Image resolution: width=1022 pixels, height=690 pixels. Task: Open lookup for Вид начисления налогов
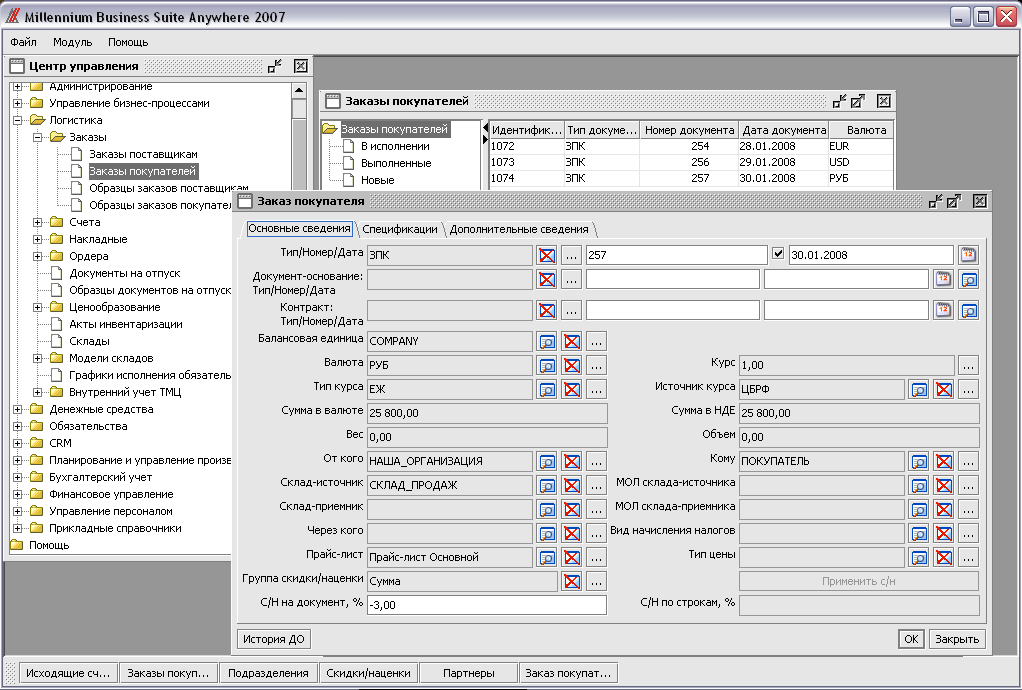(919, 534)
